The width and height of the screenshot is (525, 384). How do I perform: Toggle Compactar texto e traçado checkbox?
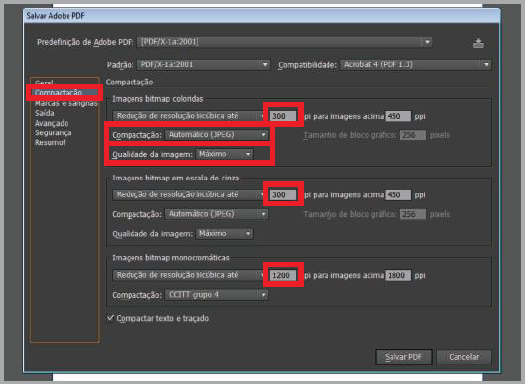coord(110,318)
